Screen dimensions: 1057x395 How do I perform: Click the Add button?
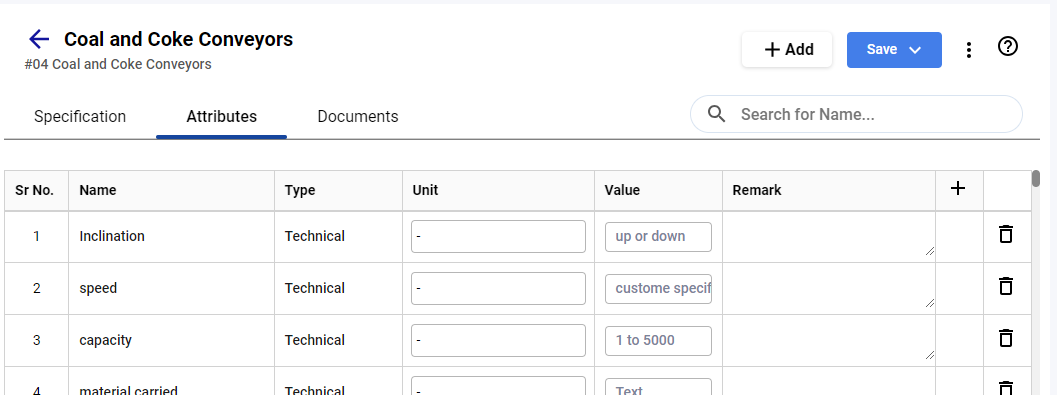tap(787, 49)
